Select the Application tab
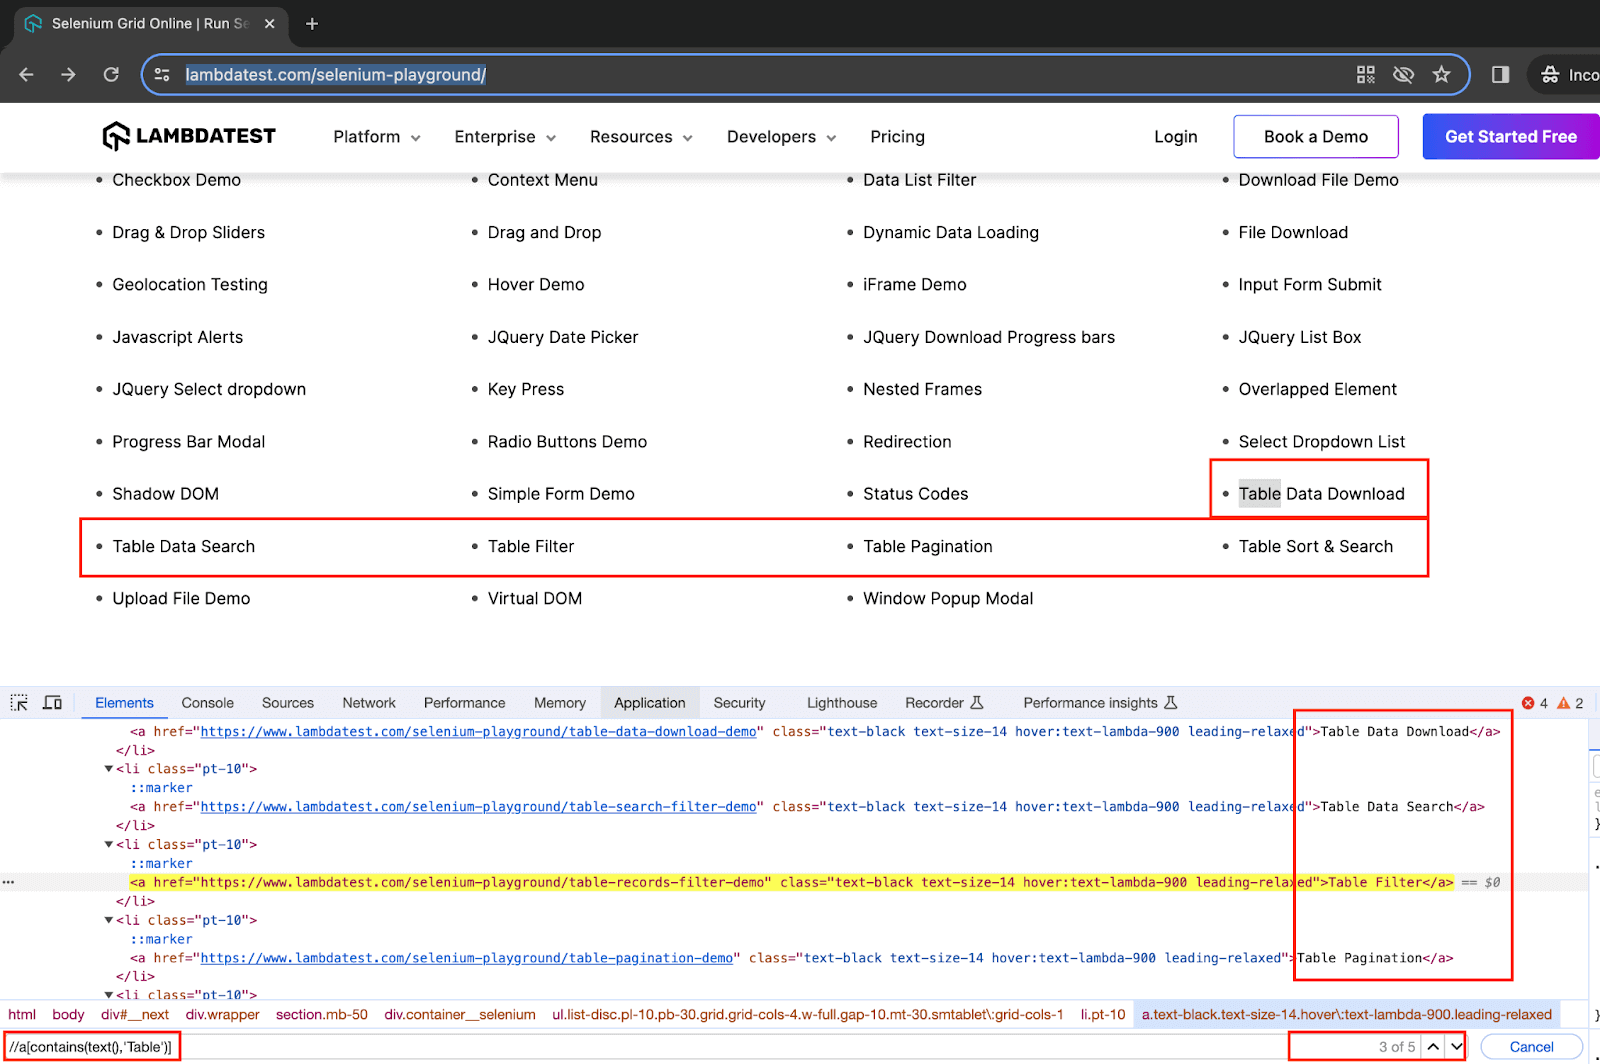 [650, 703]
